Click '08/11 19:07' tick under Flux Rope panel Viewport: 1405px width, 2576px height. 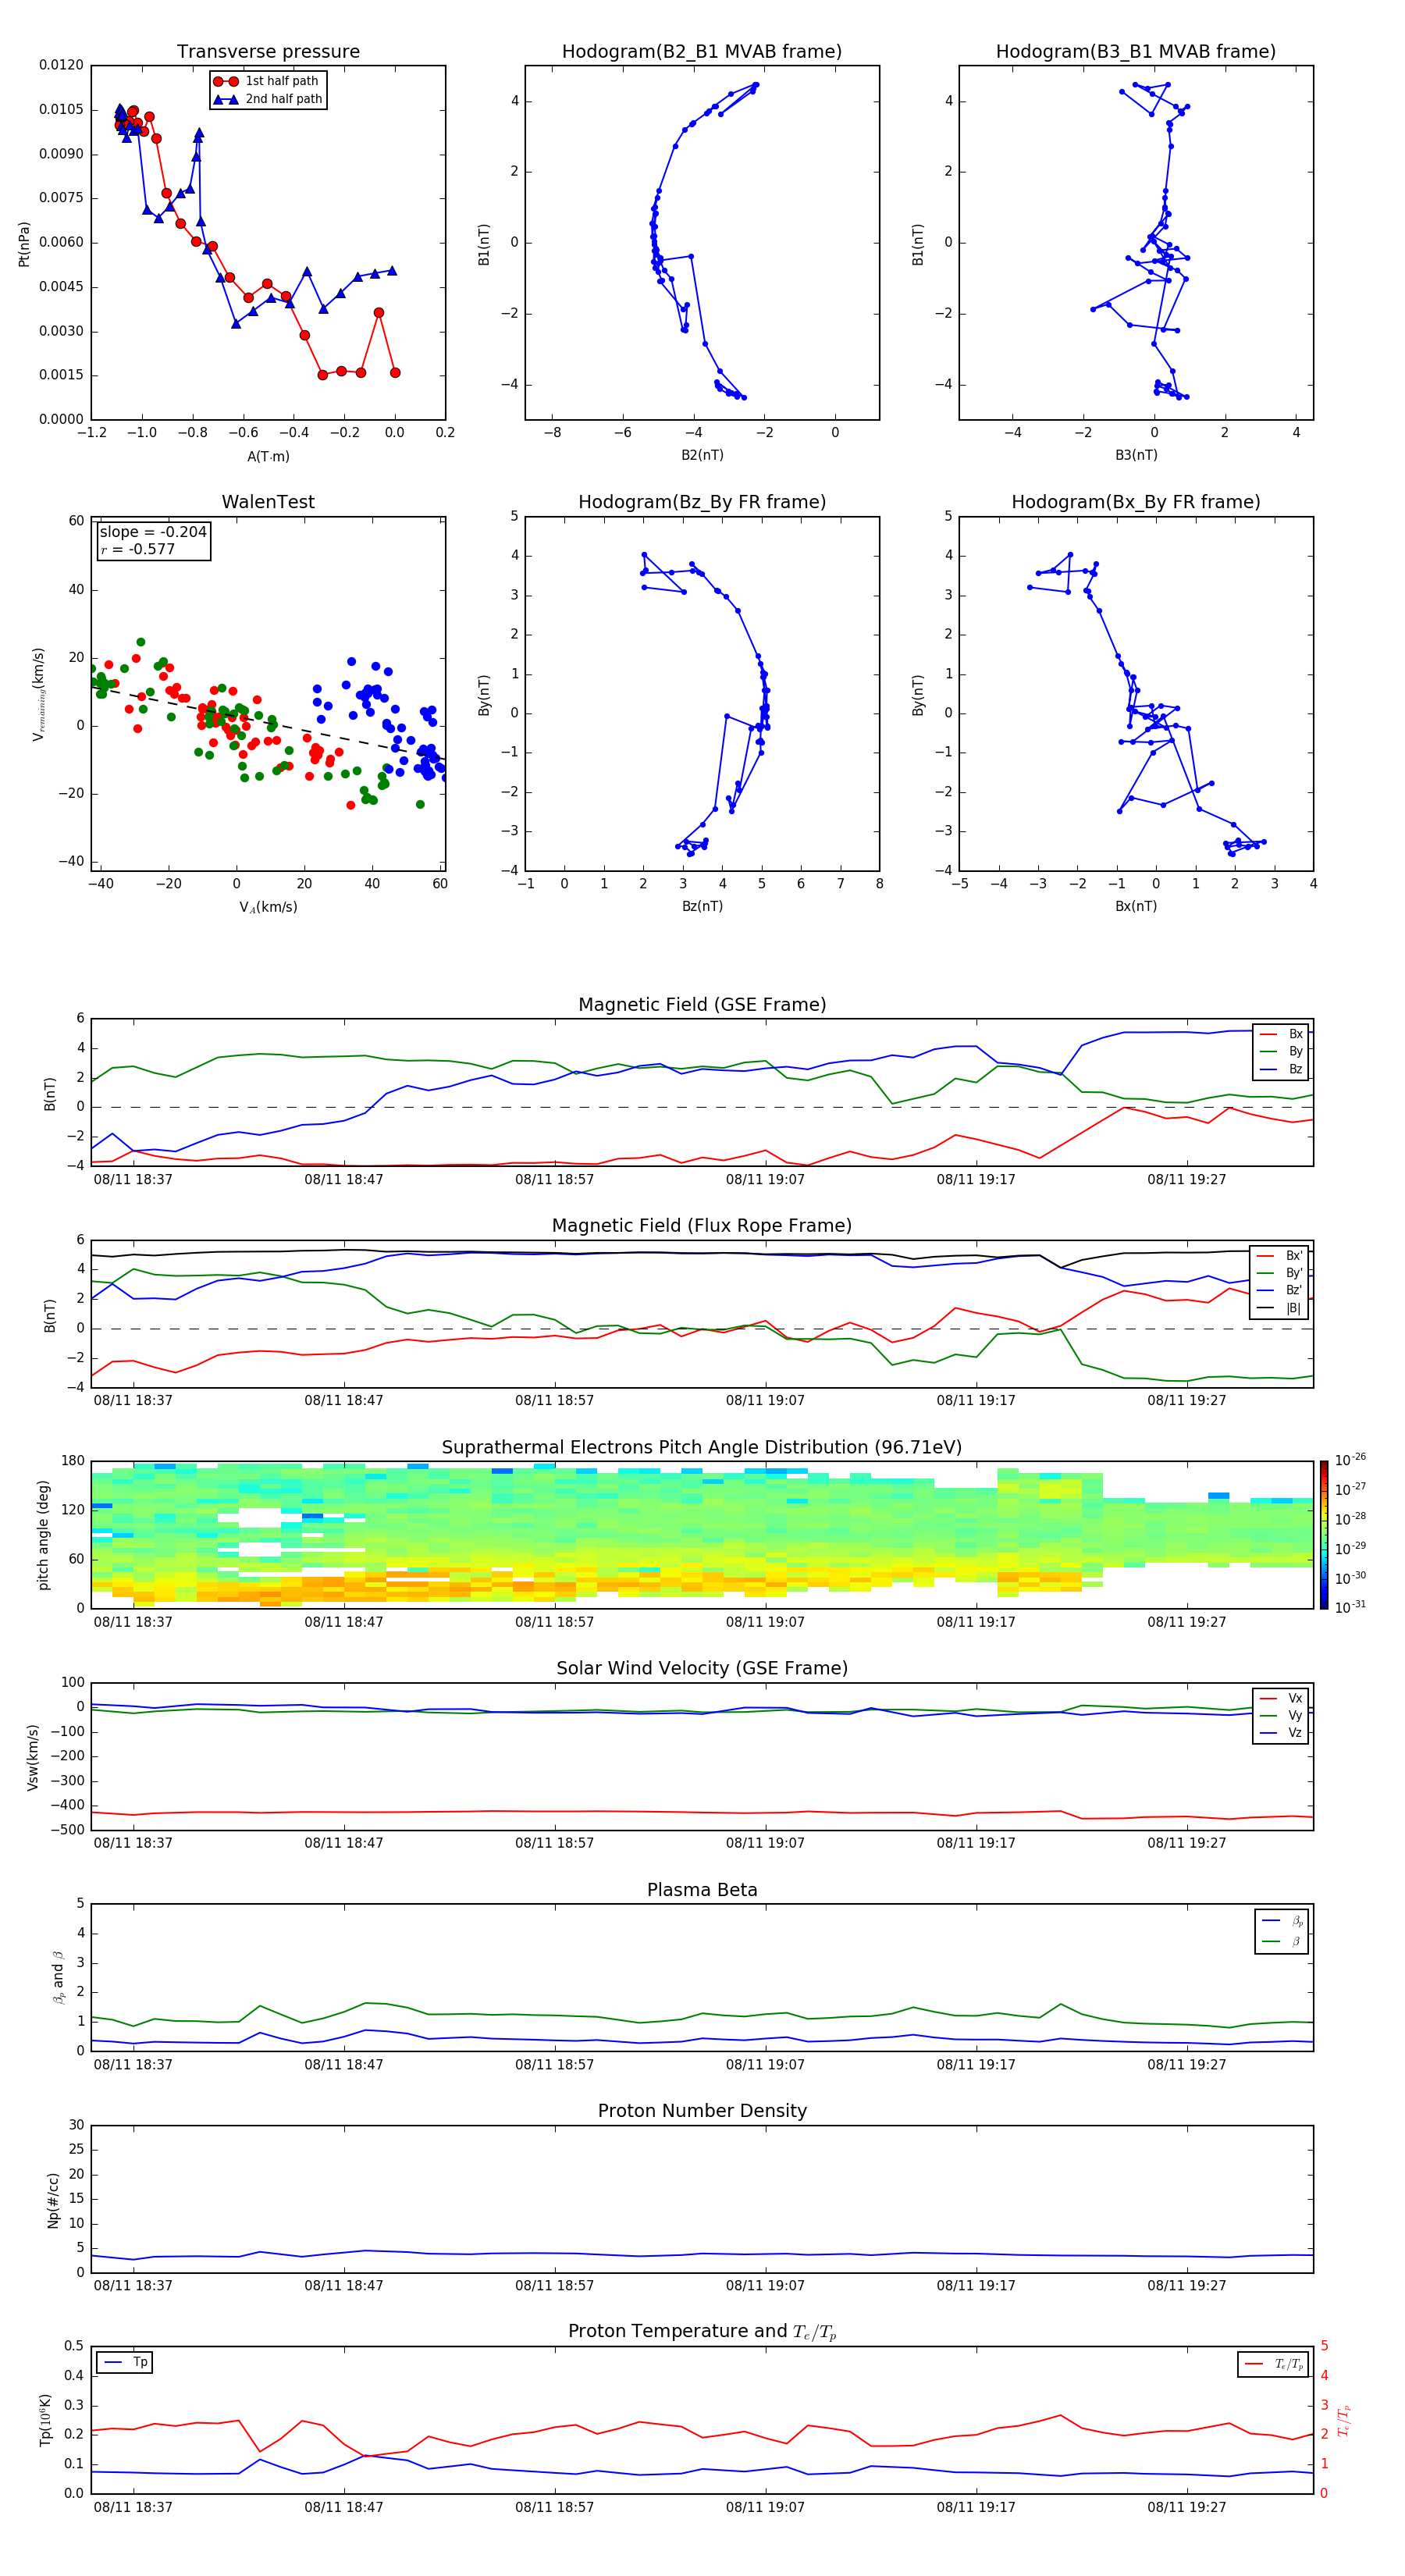click(765, 1401)
